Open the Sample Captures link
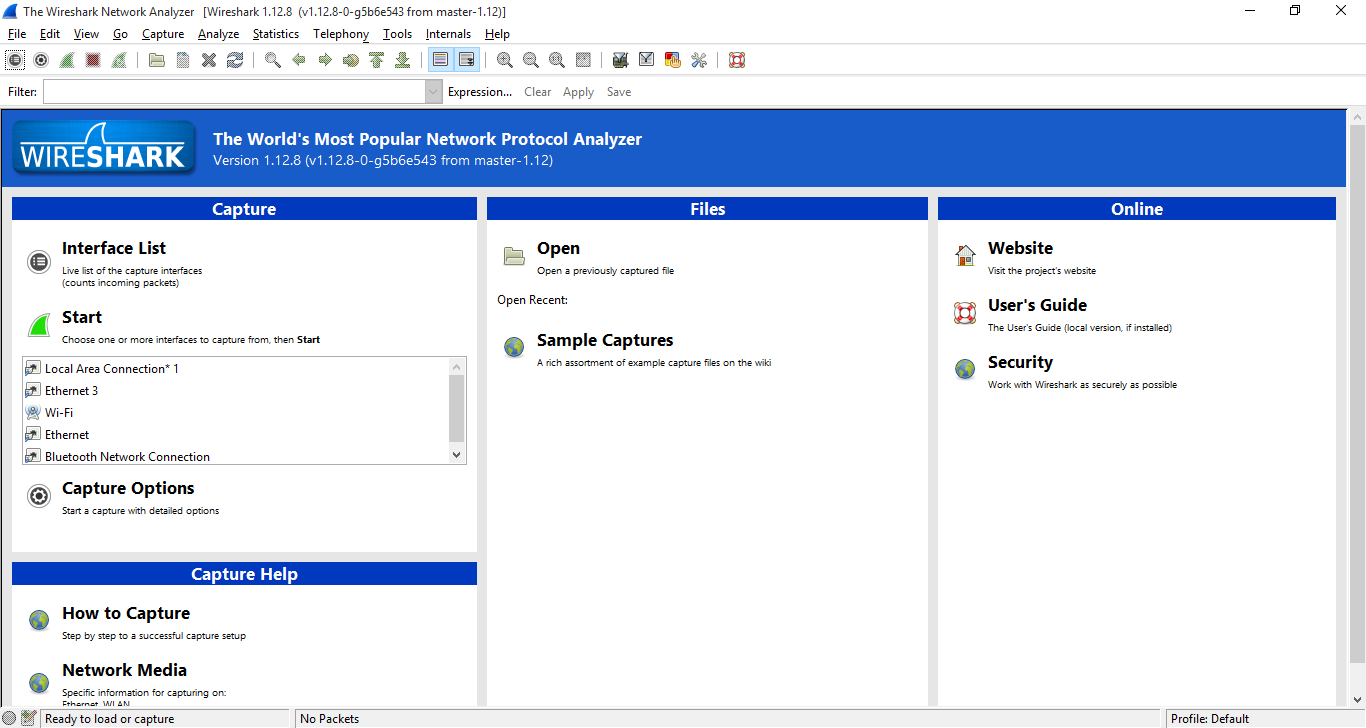The width and height of the screenshot is (1366, 728). 604,341
